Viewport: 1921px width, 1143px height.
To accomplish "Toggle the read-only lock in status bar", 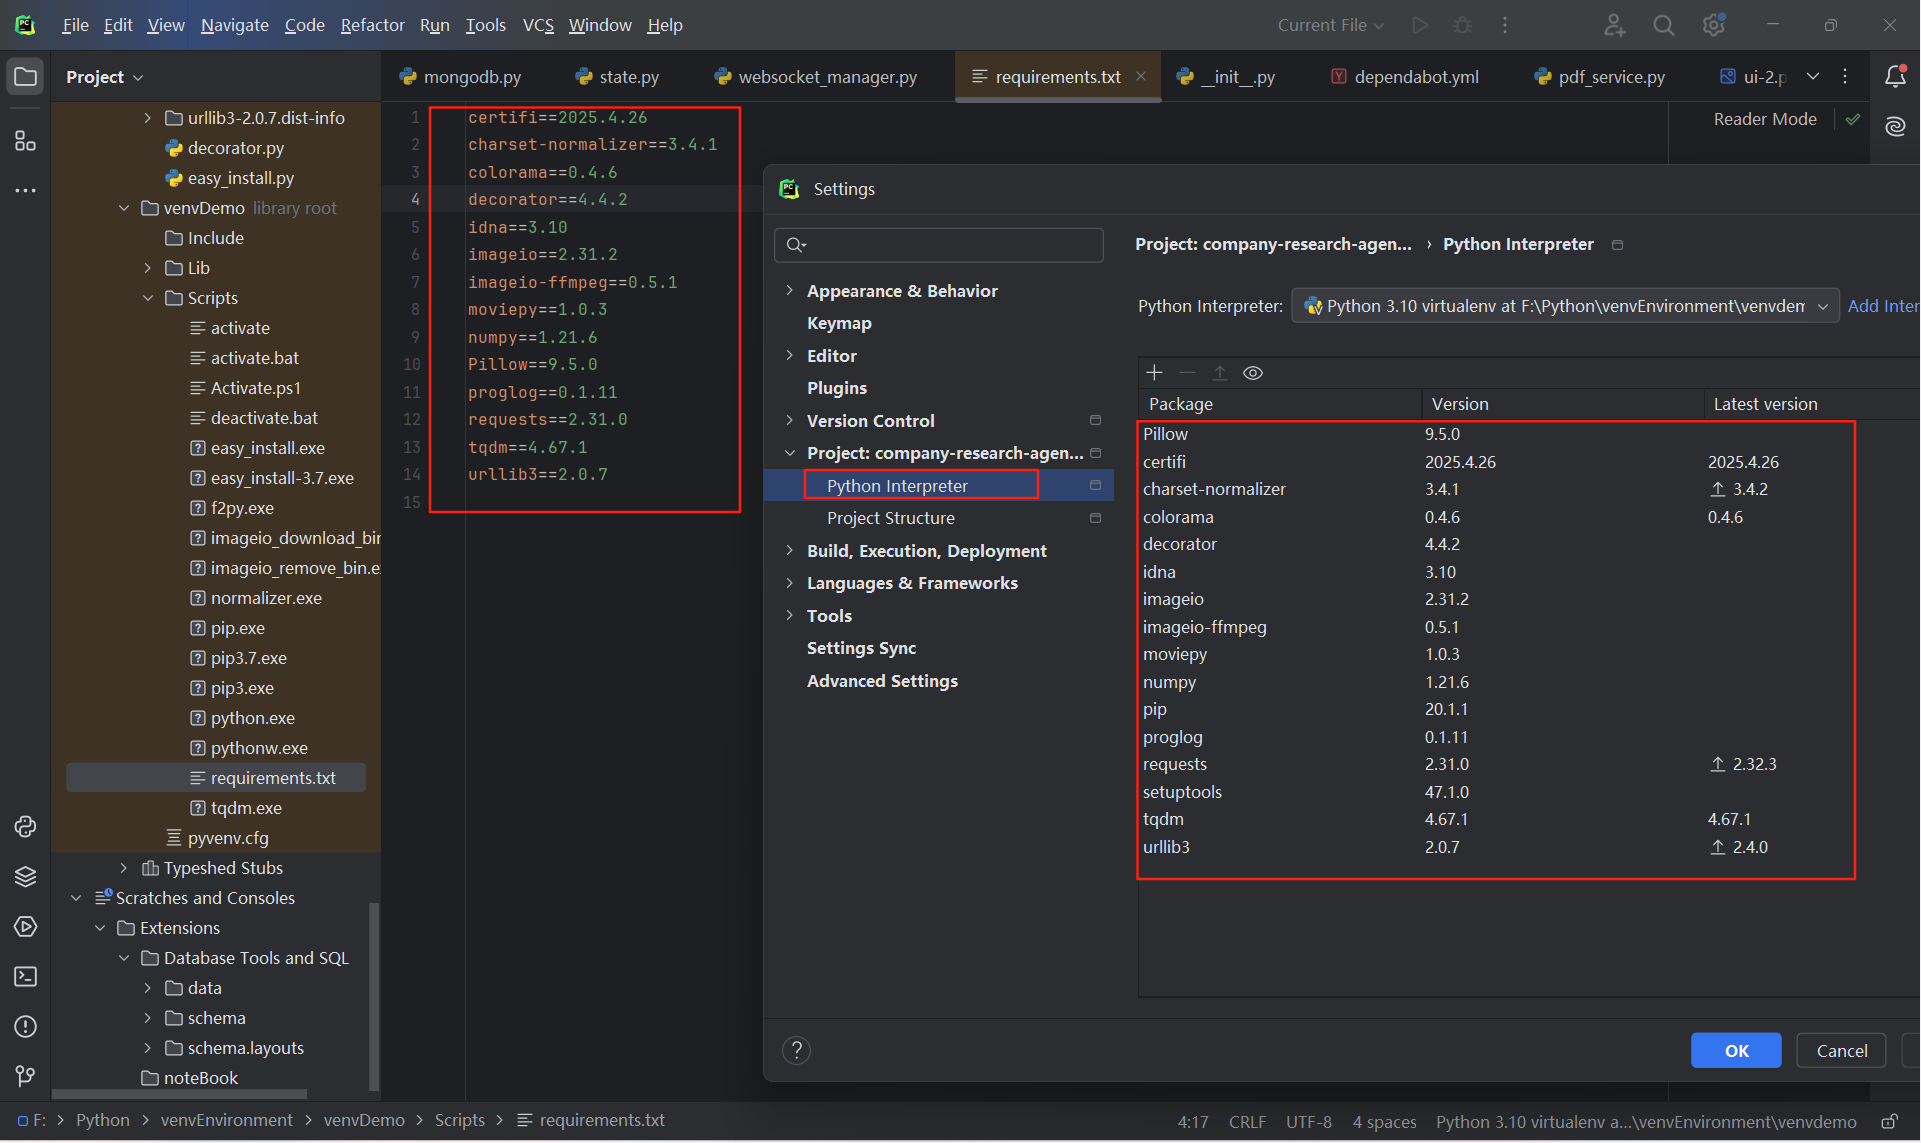I will (x=1889, y=1122).
